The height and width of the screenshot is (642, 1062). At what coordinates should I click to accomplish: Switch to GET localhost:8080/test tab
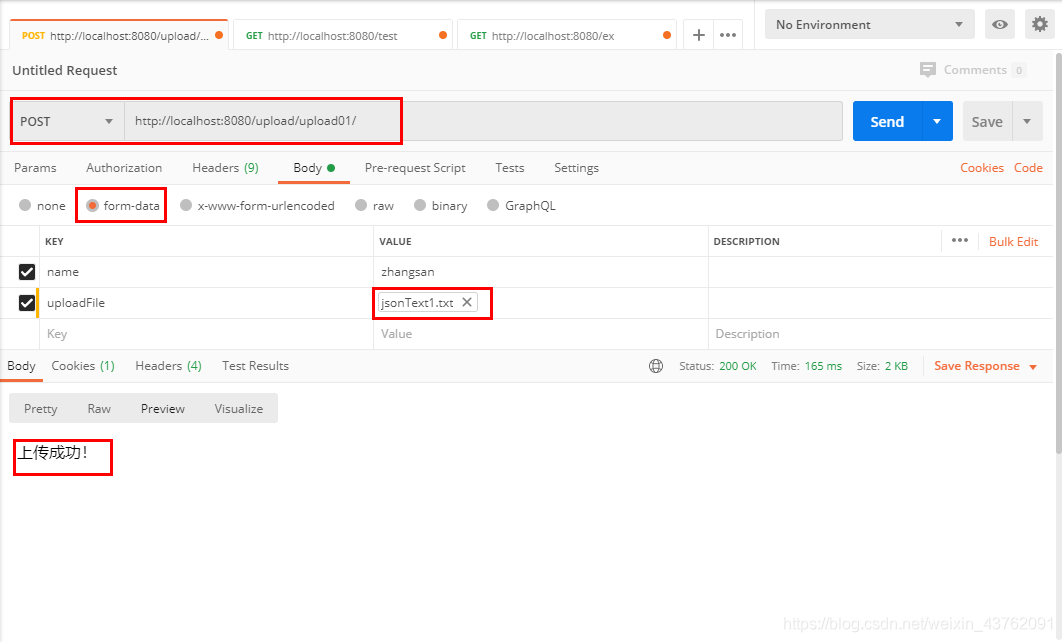tap(342, 35)
